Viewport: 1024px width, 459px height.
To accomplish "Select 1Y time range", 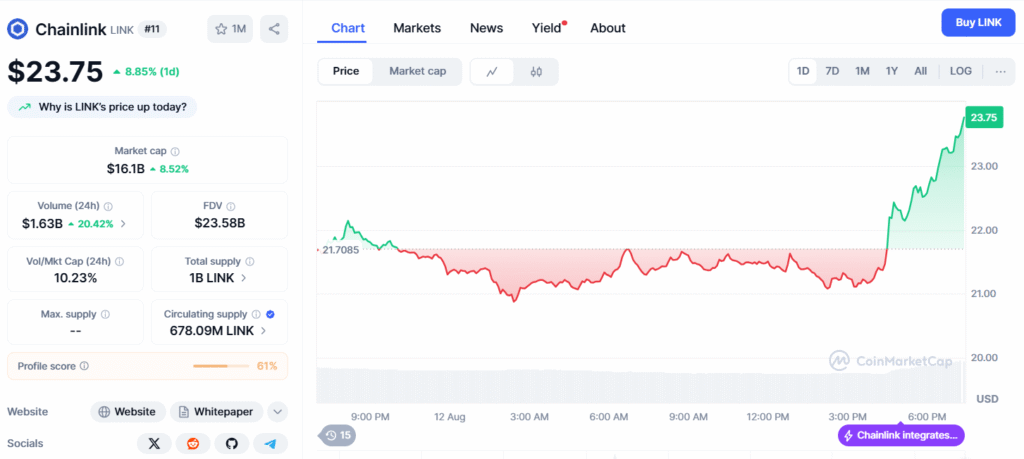I will point(891,71).
